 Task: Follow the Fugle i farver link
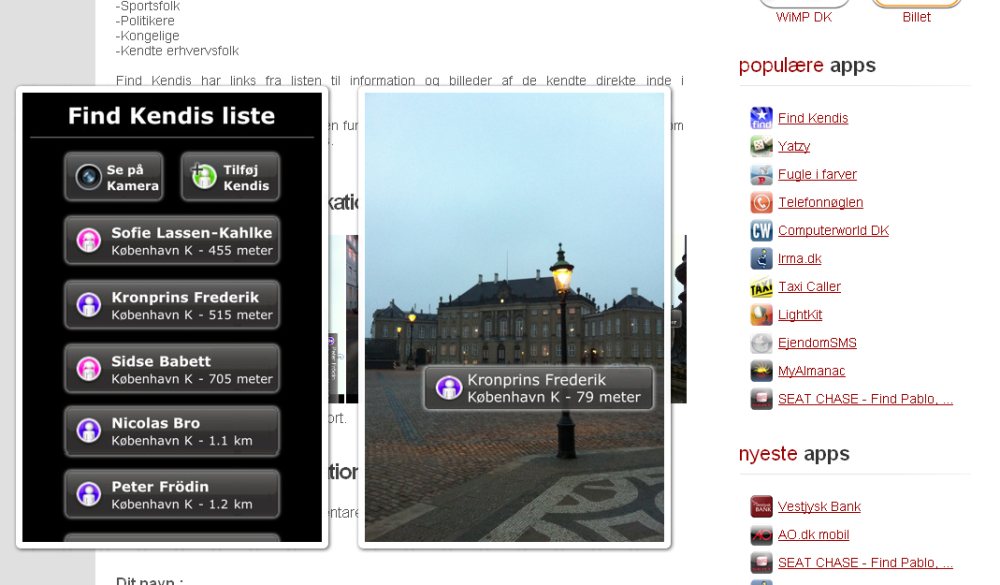point(817,174)
